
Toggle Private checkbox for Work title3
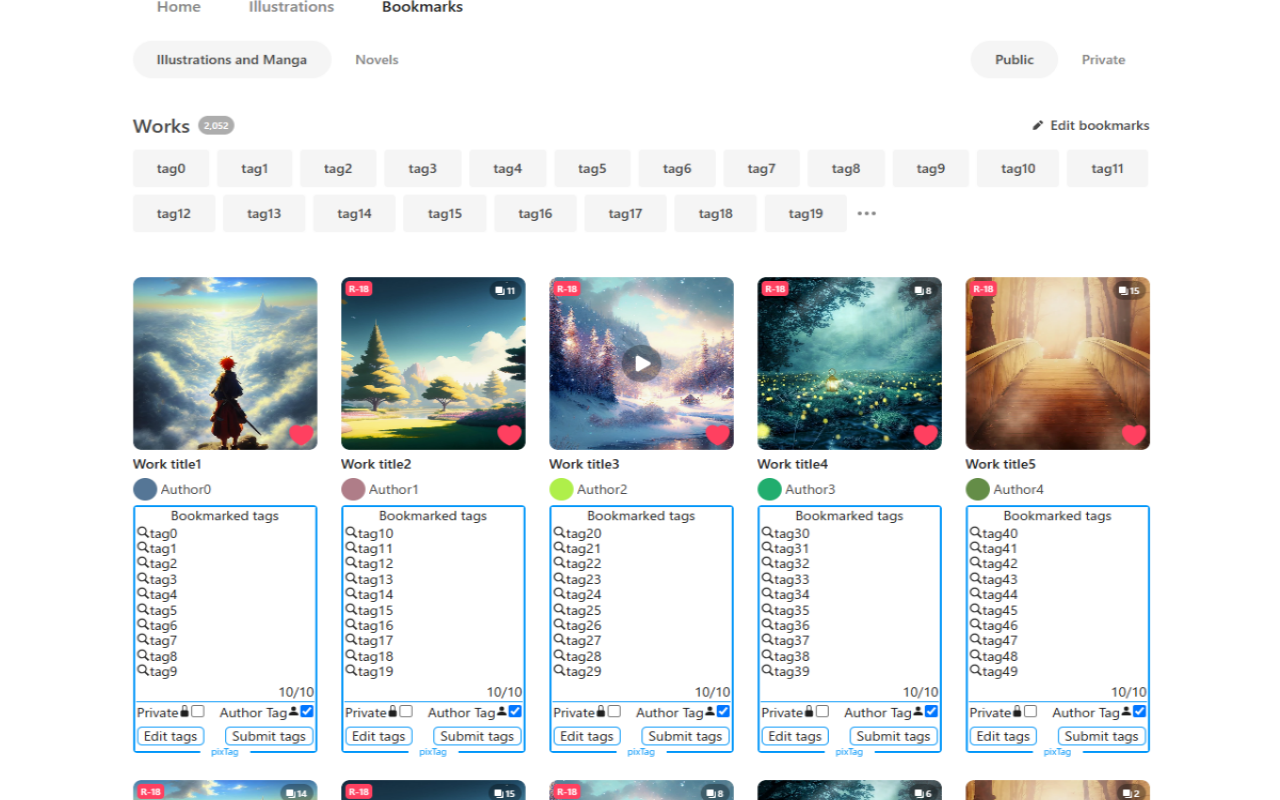coord(614,712)
